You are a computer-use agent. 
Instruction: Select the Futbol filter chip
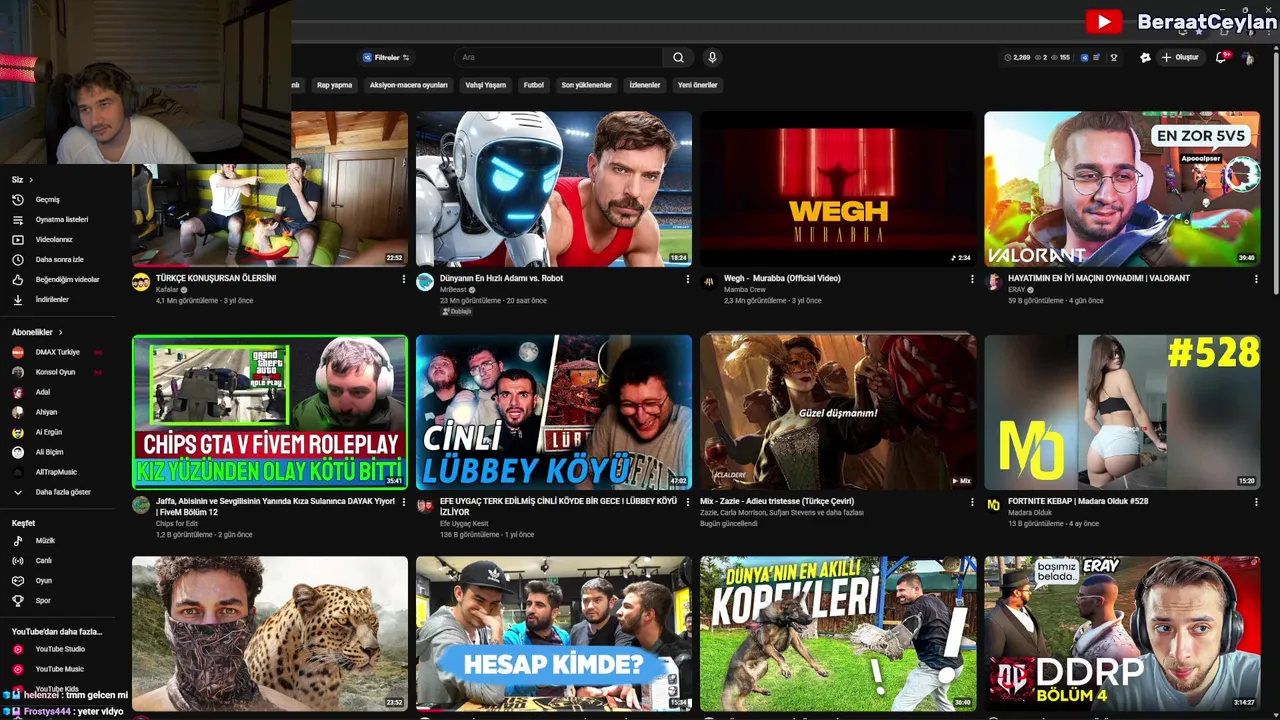(534, 85)
